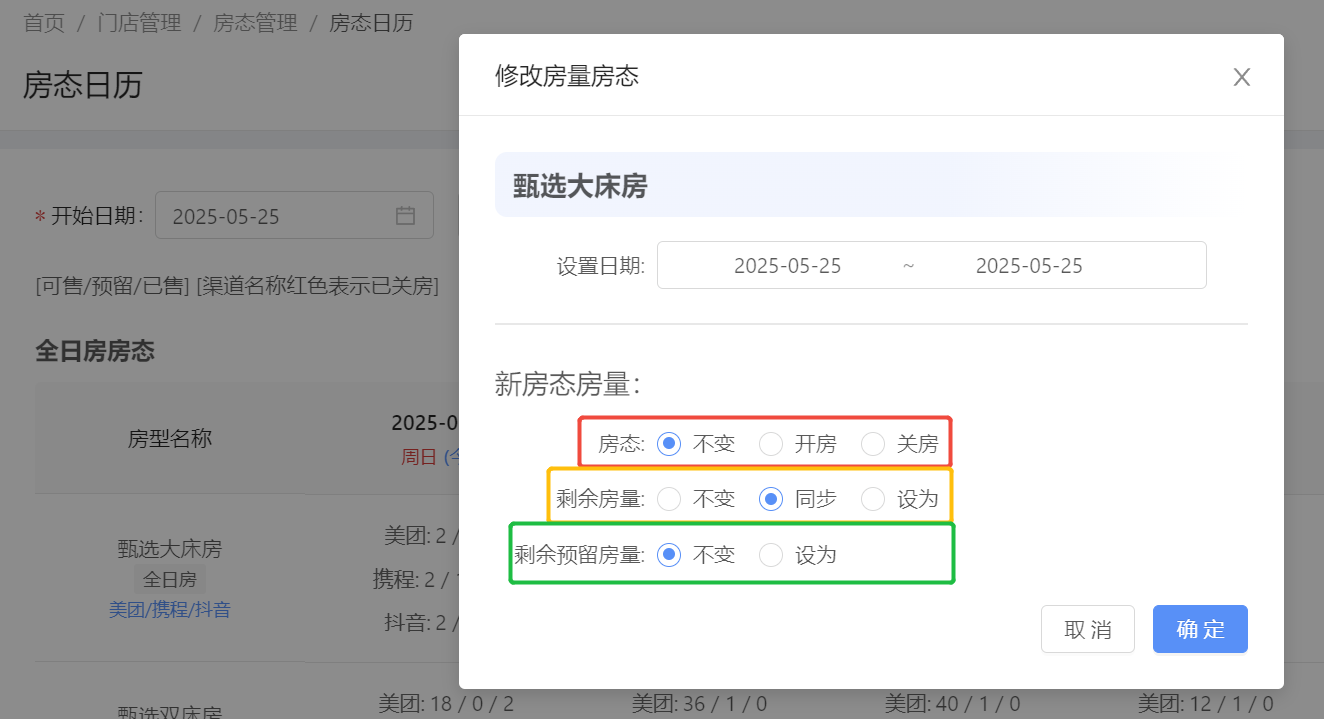Choose 同步 for 剩余房量
1324x719 pixels.
tap(771, 498)
